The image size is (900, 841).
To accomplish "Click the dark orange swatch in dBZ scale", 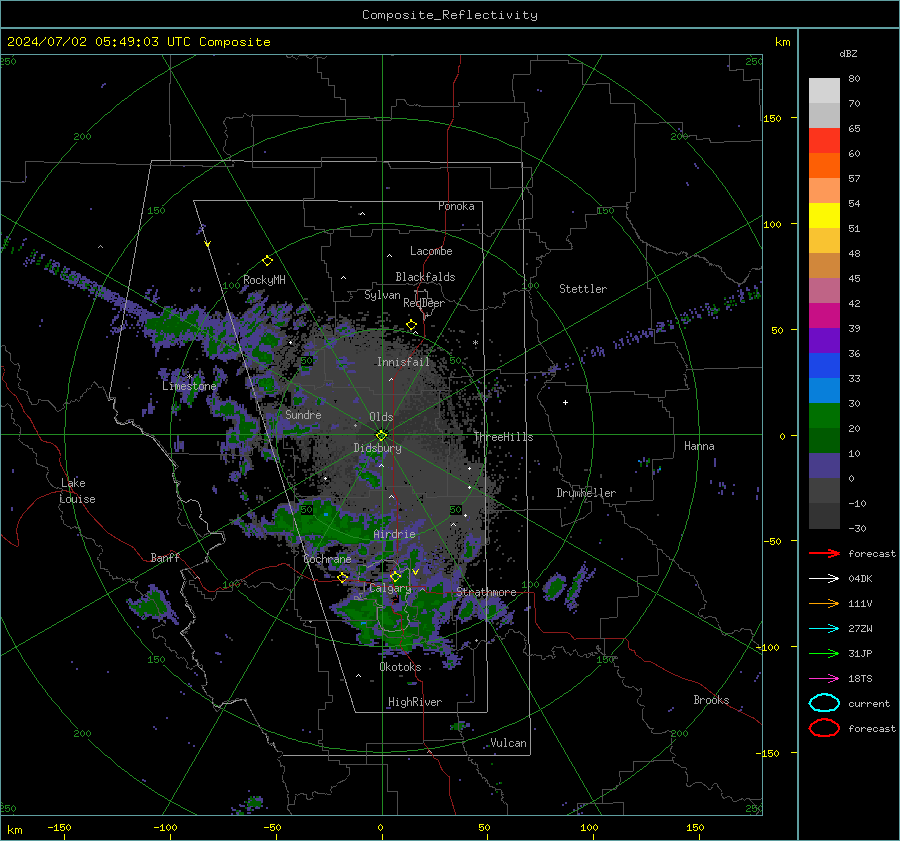I will [x=824, y=165].
